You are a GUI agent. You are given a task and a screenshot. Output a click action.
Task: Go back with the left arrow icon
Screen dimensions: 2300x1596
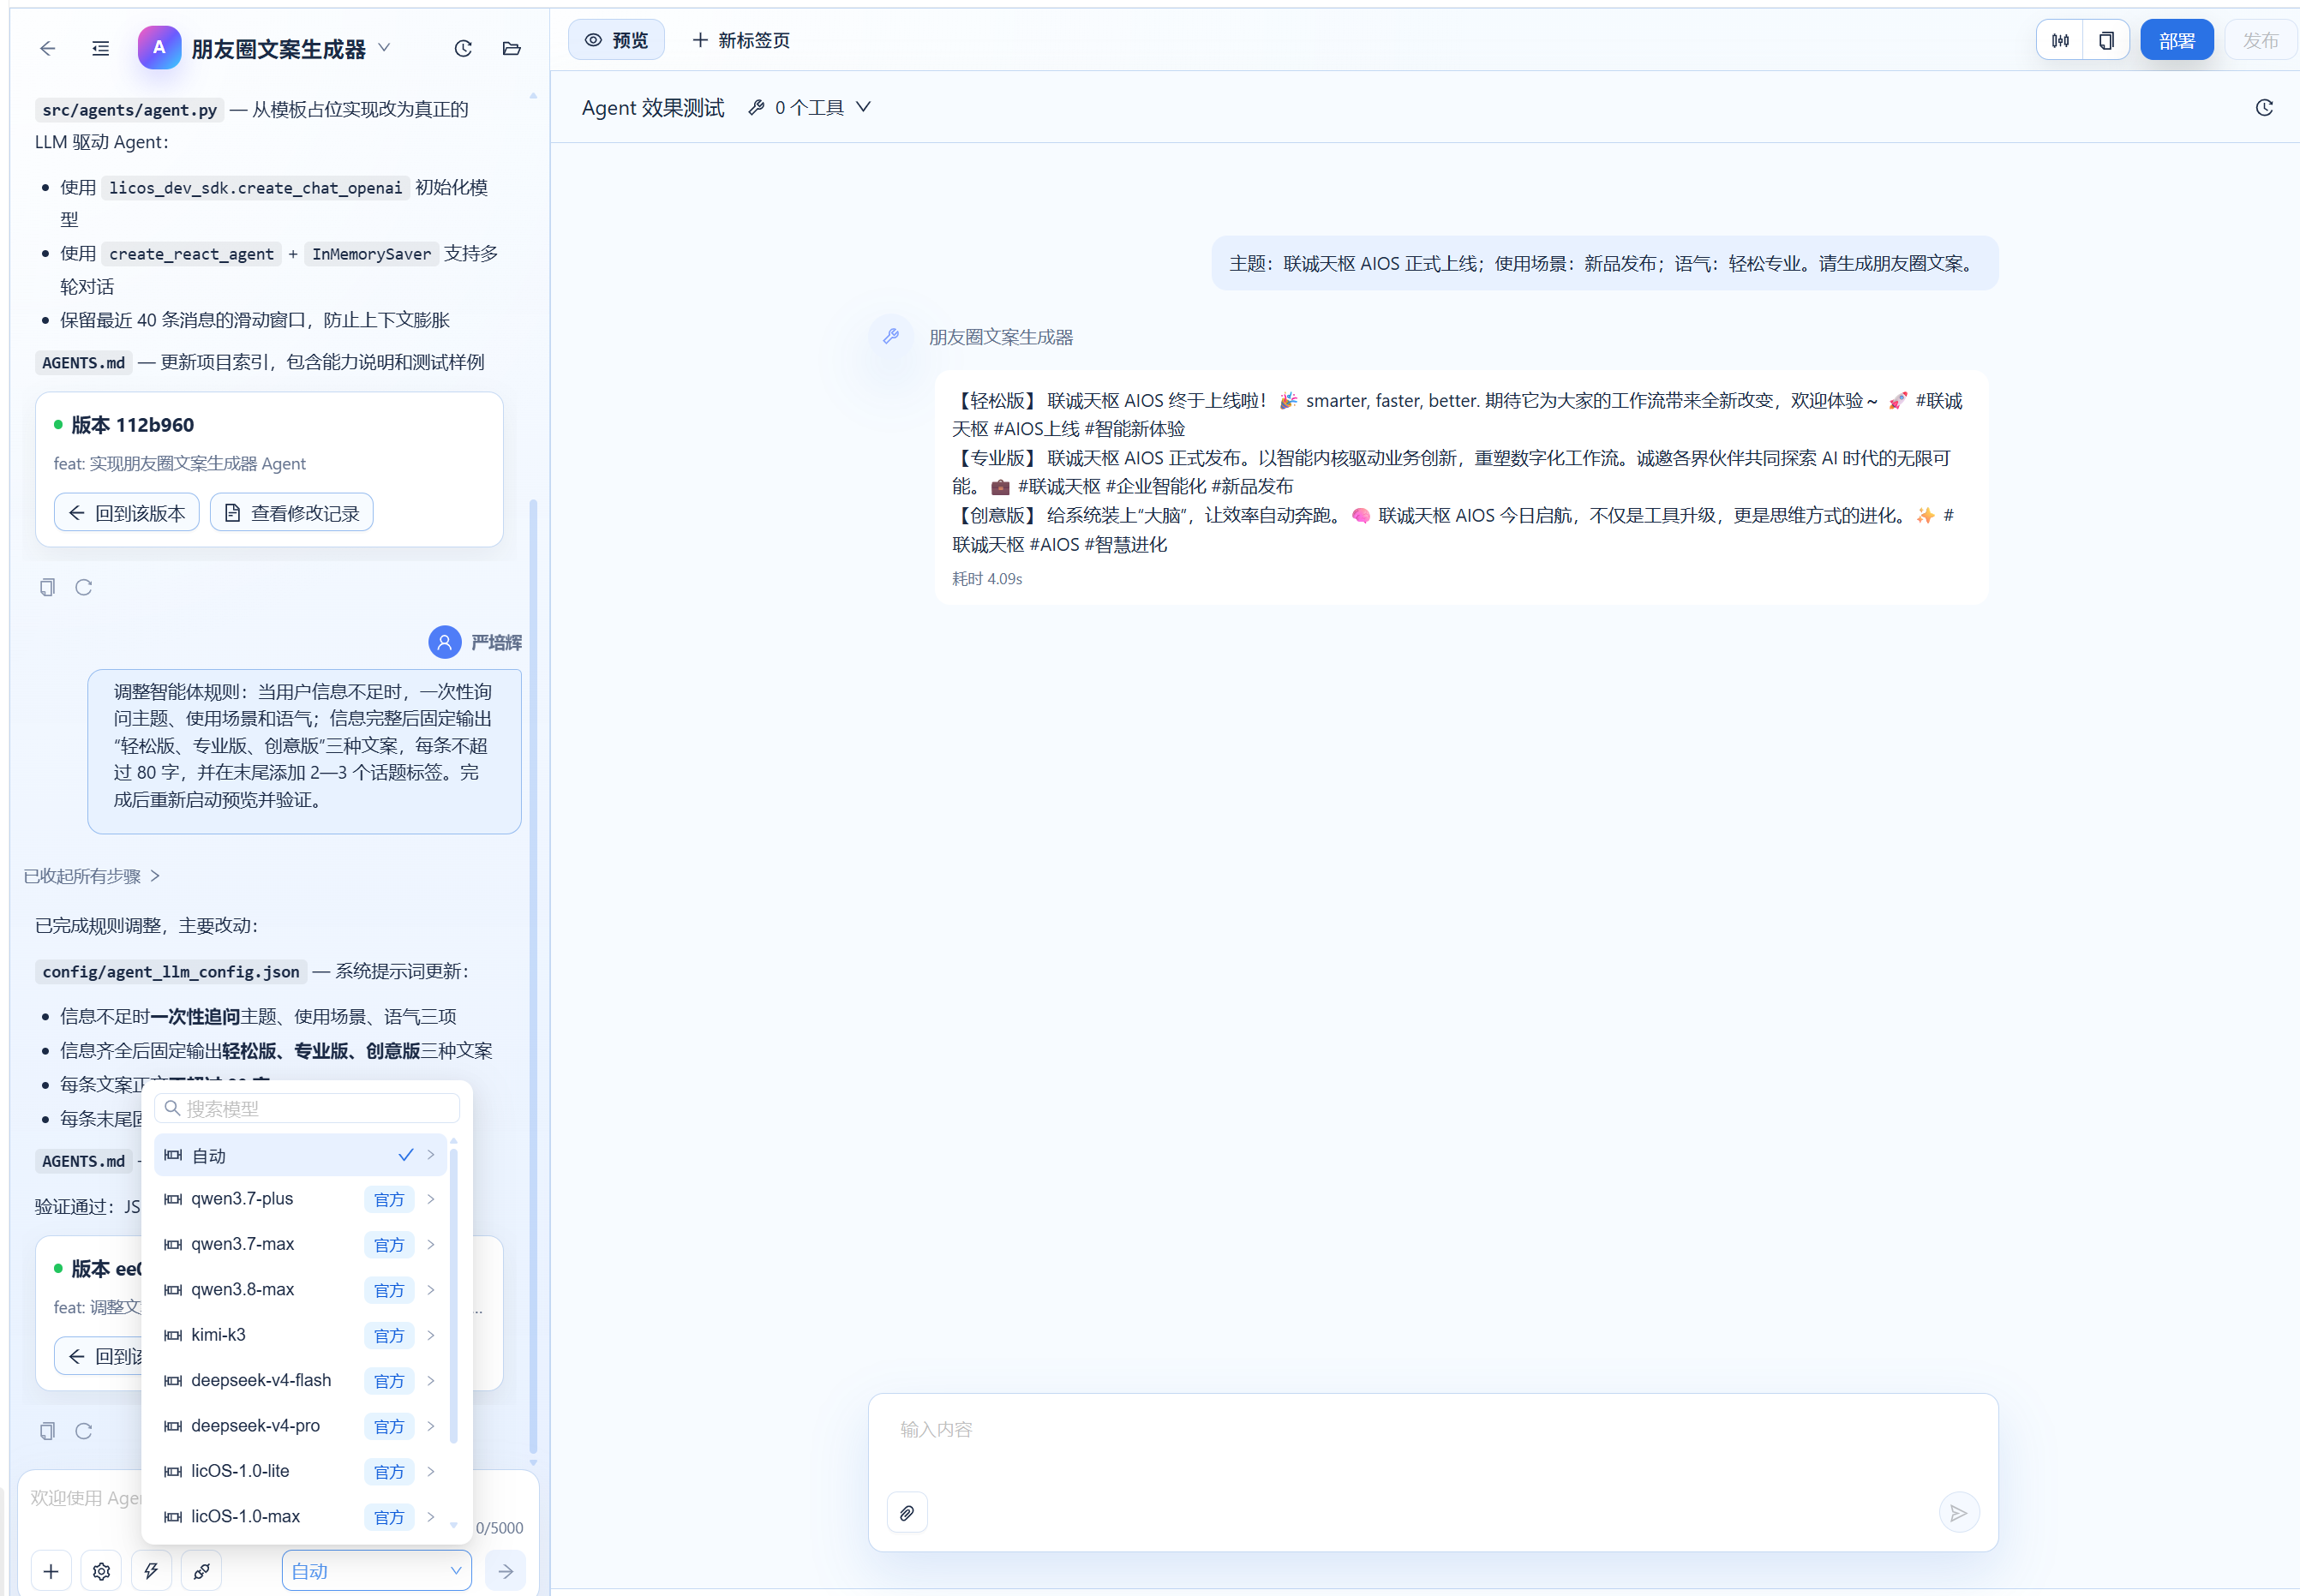coord(47,48)
